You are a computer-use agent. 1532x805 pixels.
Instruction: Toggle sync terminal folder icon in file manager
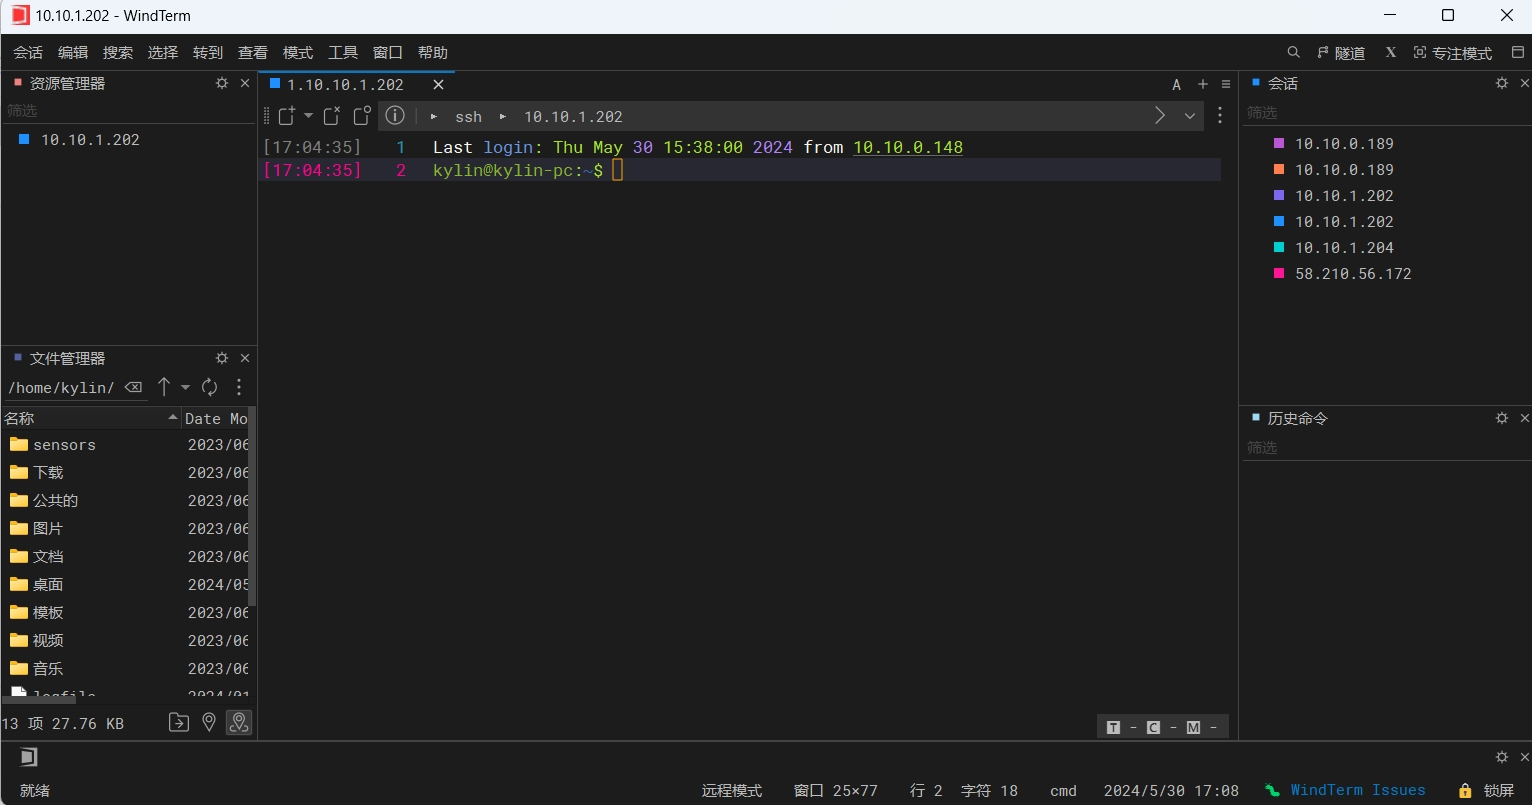[x=239, y=722]
